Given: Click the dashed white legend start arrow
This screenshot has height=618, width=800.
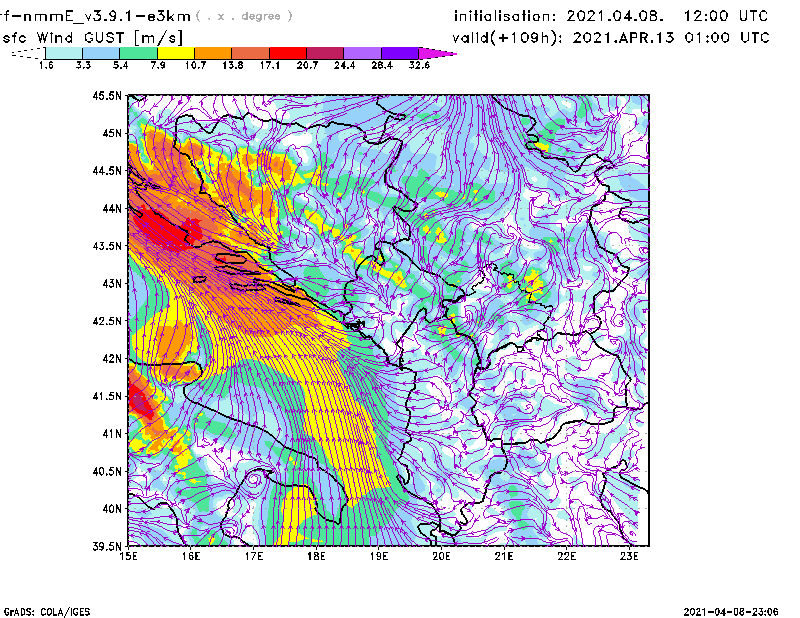Looking at the screenshot, I should click(28, 53).
